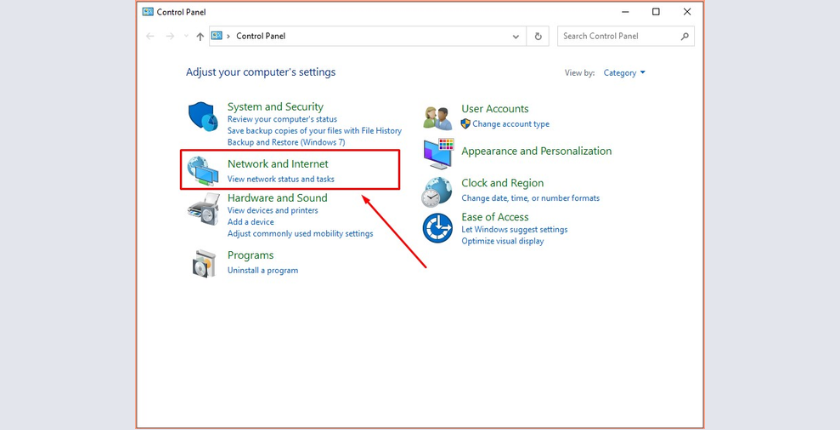Screen dimensions: 840x430
Task: Open Change account type link
Action: click(511, 124)
